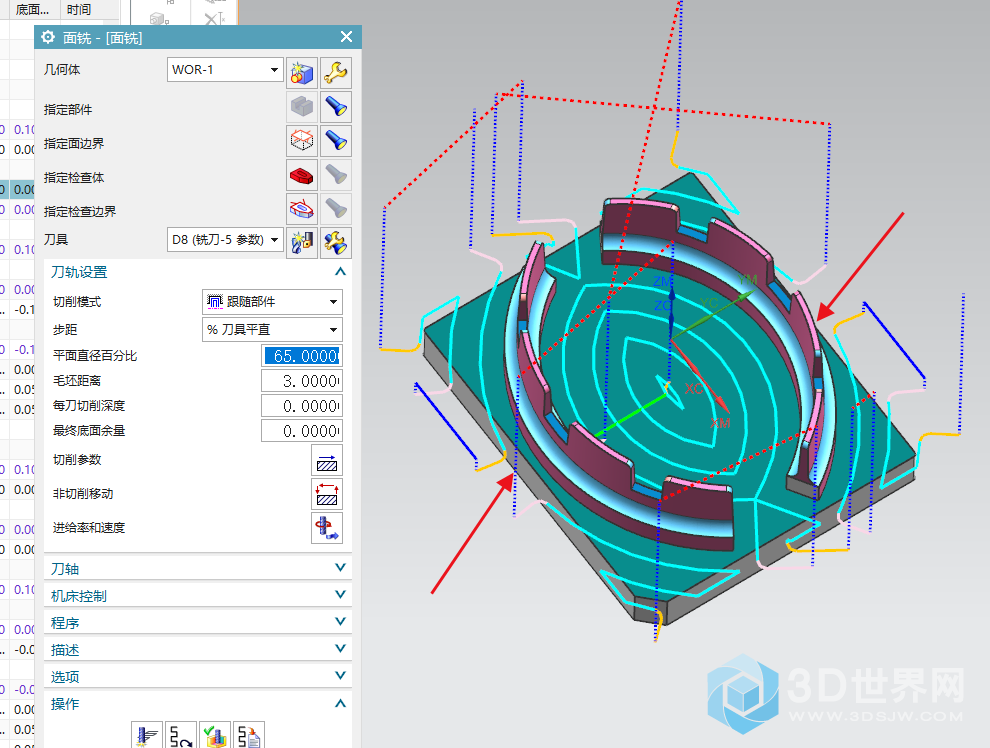Expand the 刀轴 section
Viewport: 990px width, 748px height.
[340, 568]
